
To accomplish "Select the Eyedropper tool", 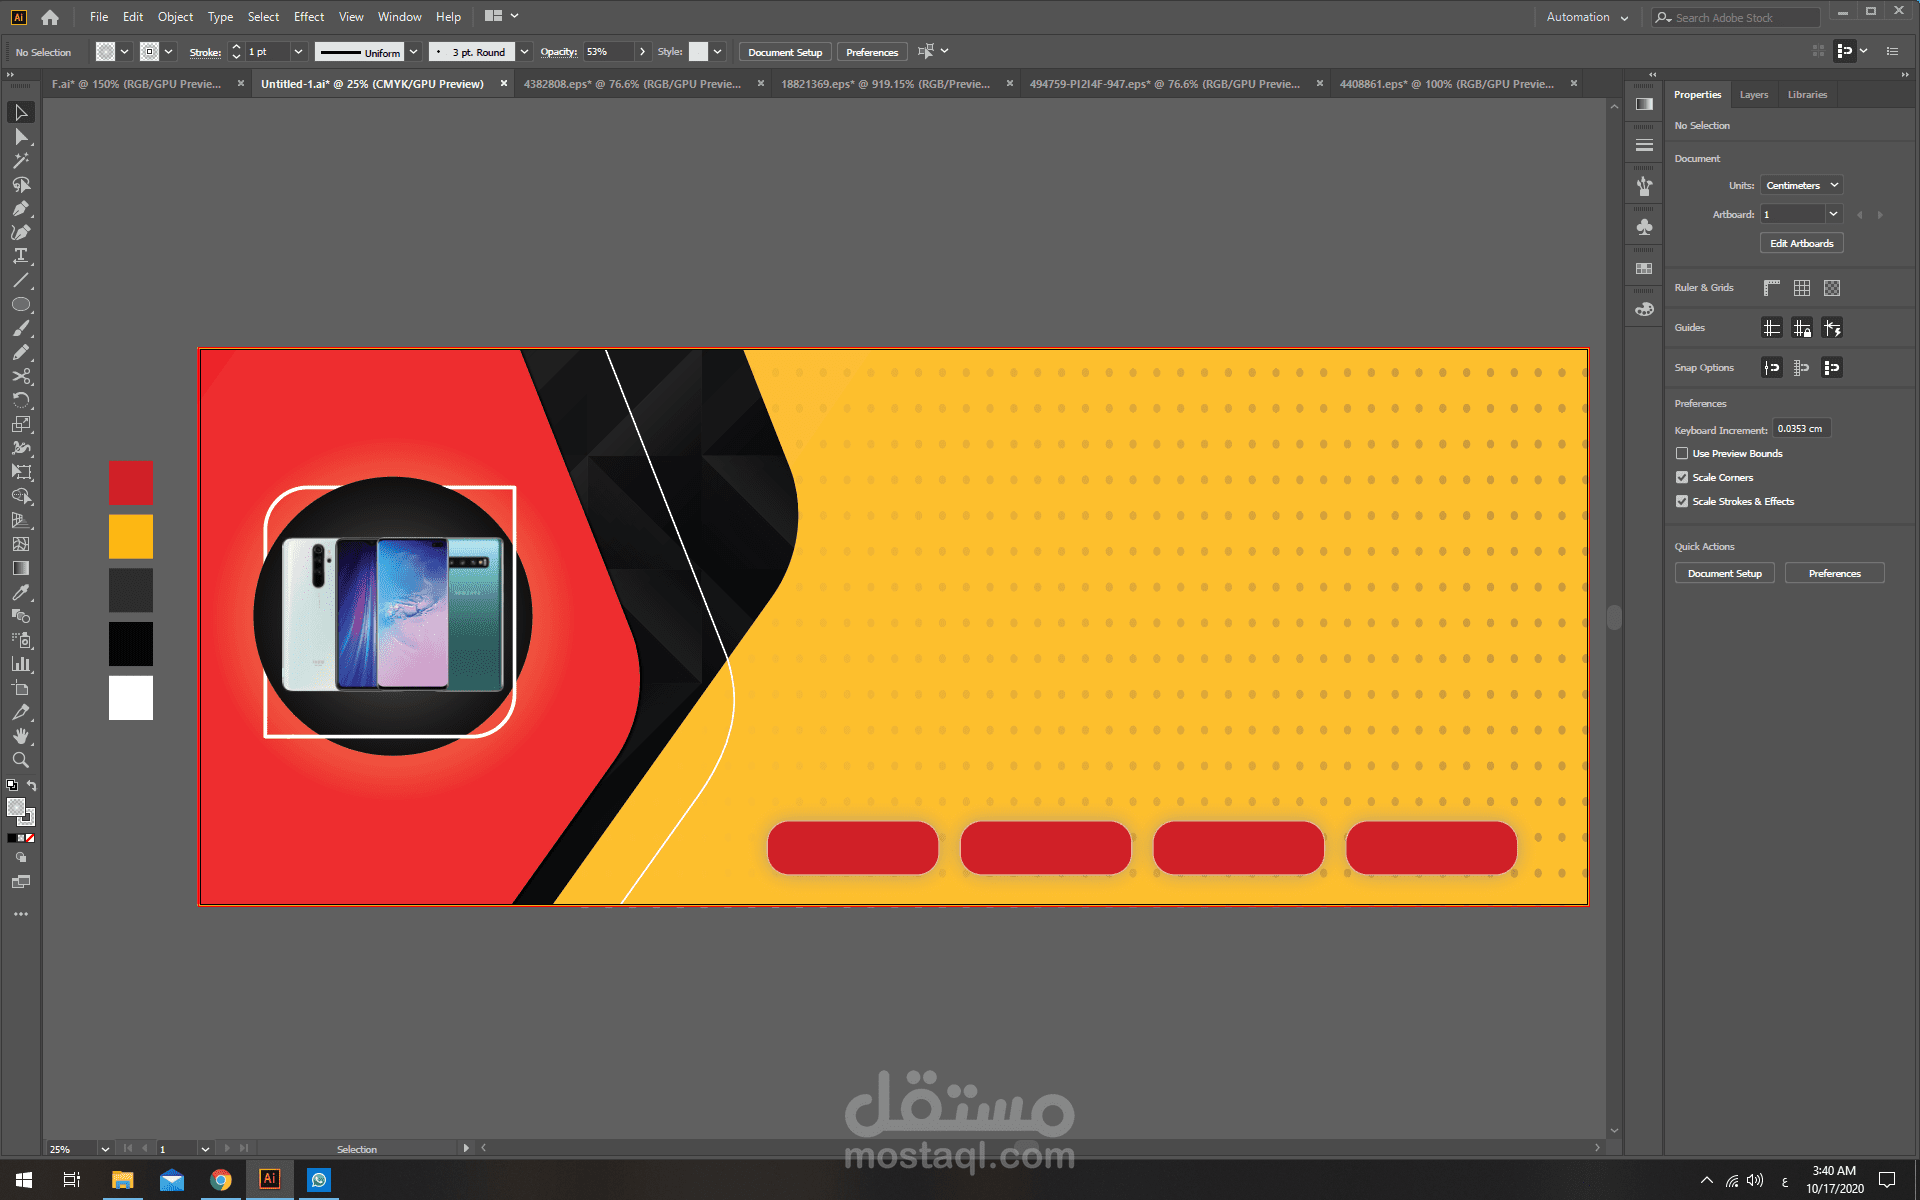I will 20,592.
